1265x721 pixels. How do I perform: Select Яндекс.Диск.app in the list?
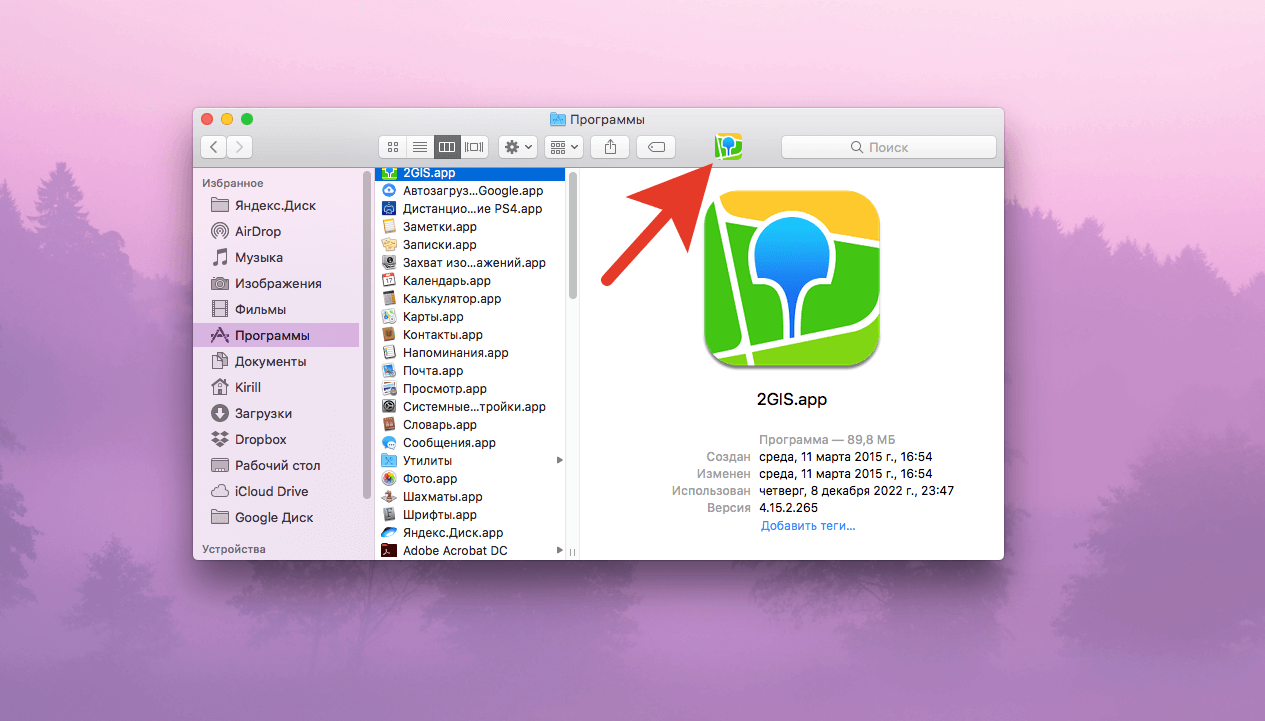(x=470, y=532)
